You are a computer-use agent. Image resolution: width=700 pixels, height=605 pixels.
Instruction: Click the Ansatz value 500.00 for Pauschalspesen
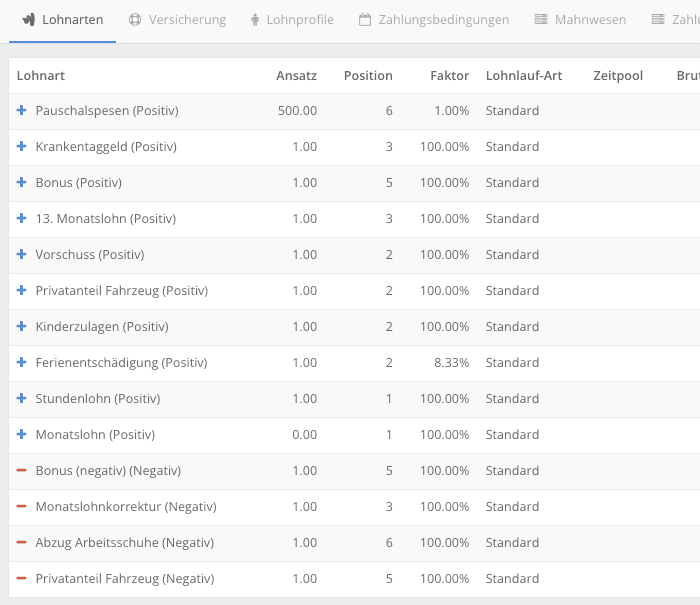pos(297,110)
